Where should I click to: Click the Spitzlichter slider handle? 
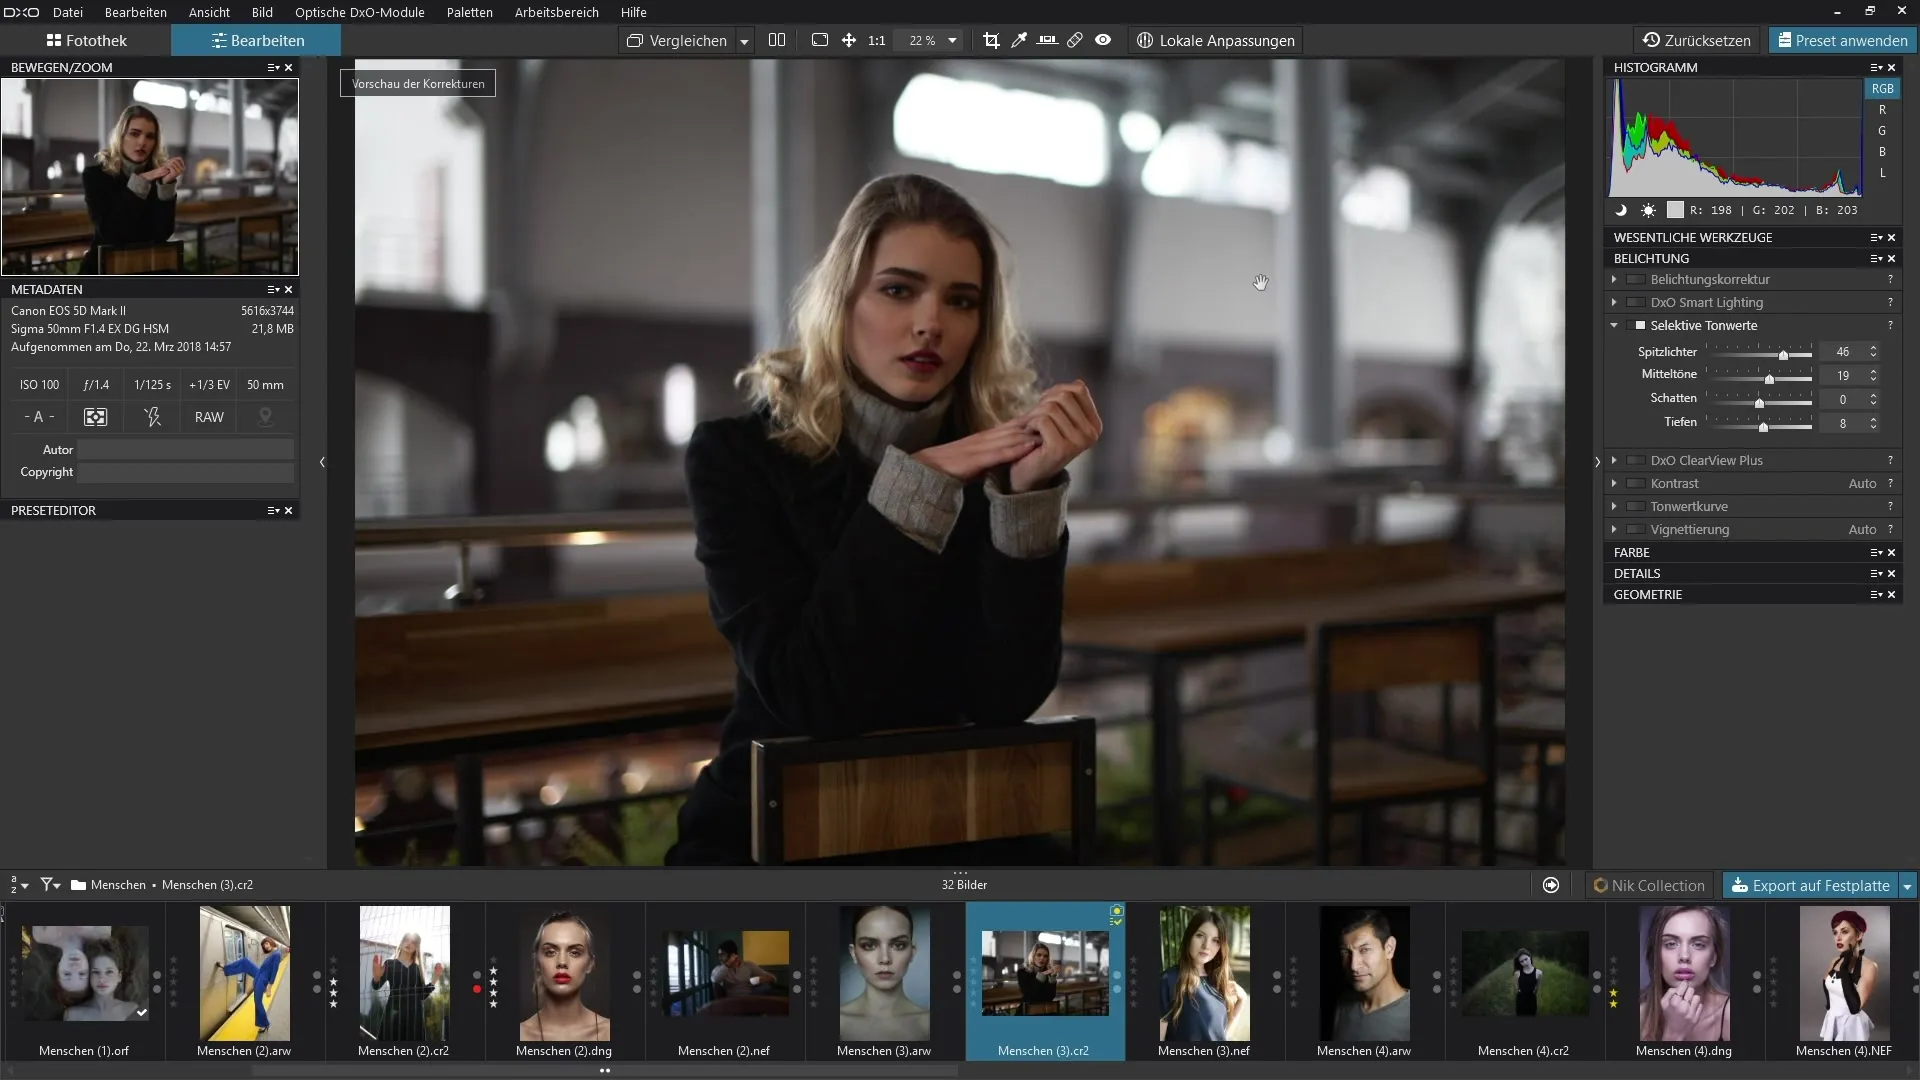[1783, 355]
